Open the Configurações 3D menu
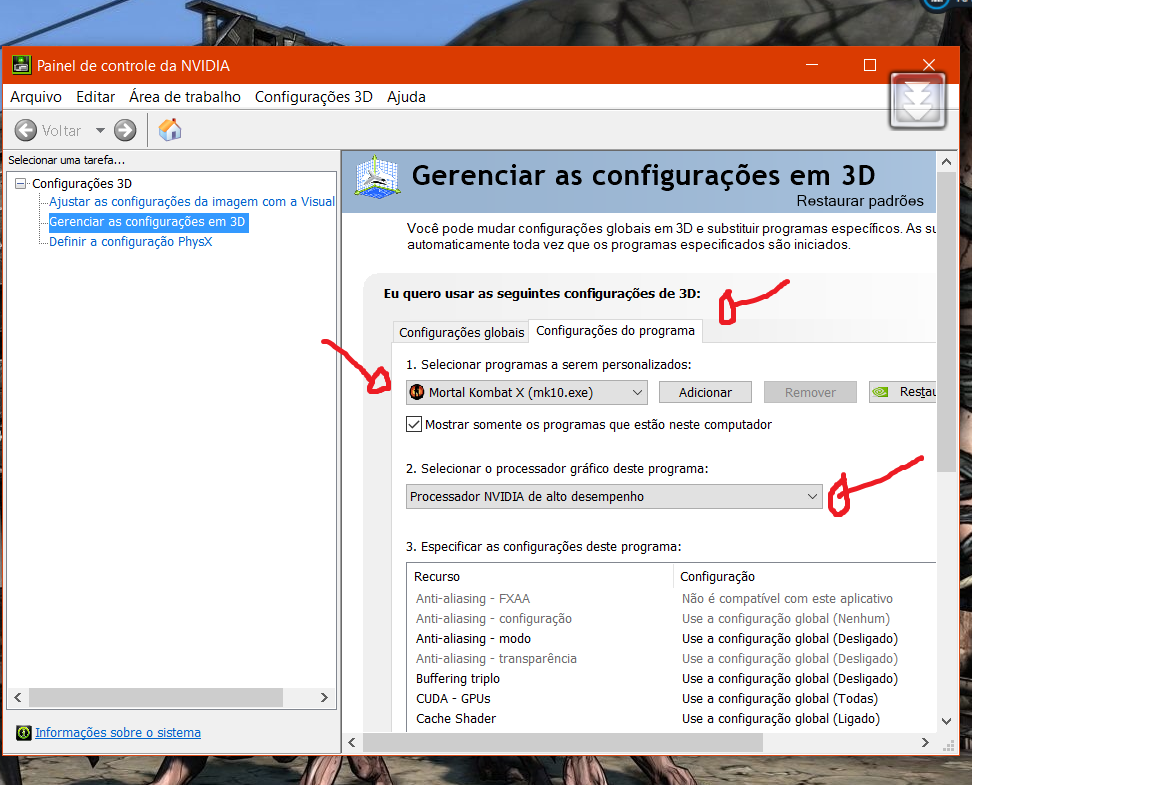The height and width of the screenshot is (785, 1152). [314, 97]
